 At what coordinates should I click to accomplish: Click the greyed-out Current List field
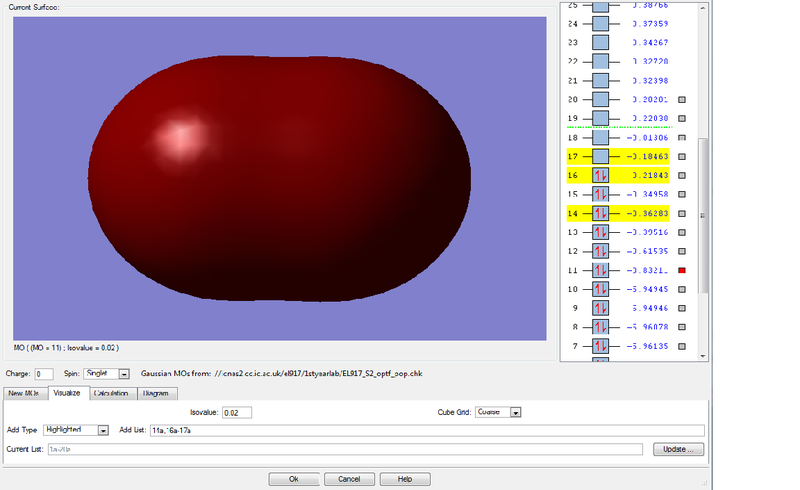[345, 449]
